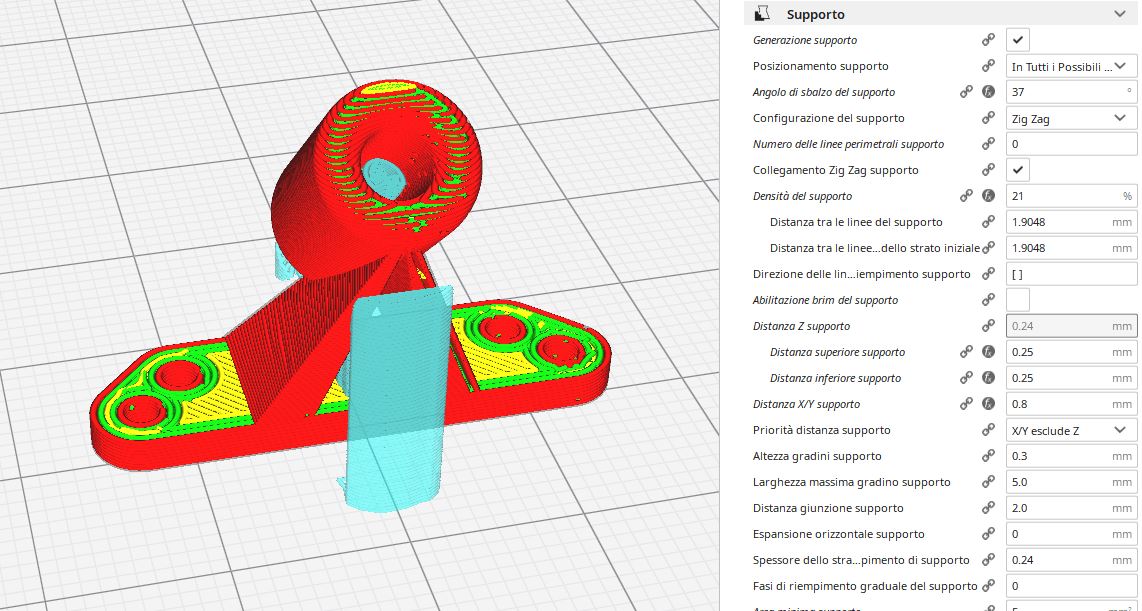The height and width of the screenshot is (611, 1142).
Task: Click Distanza giunzione supporto field 2.0
Action: [x=1071, y=508]
